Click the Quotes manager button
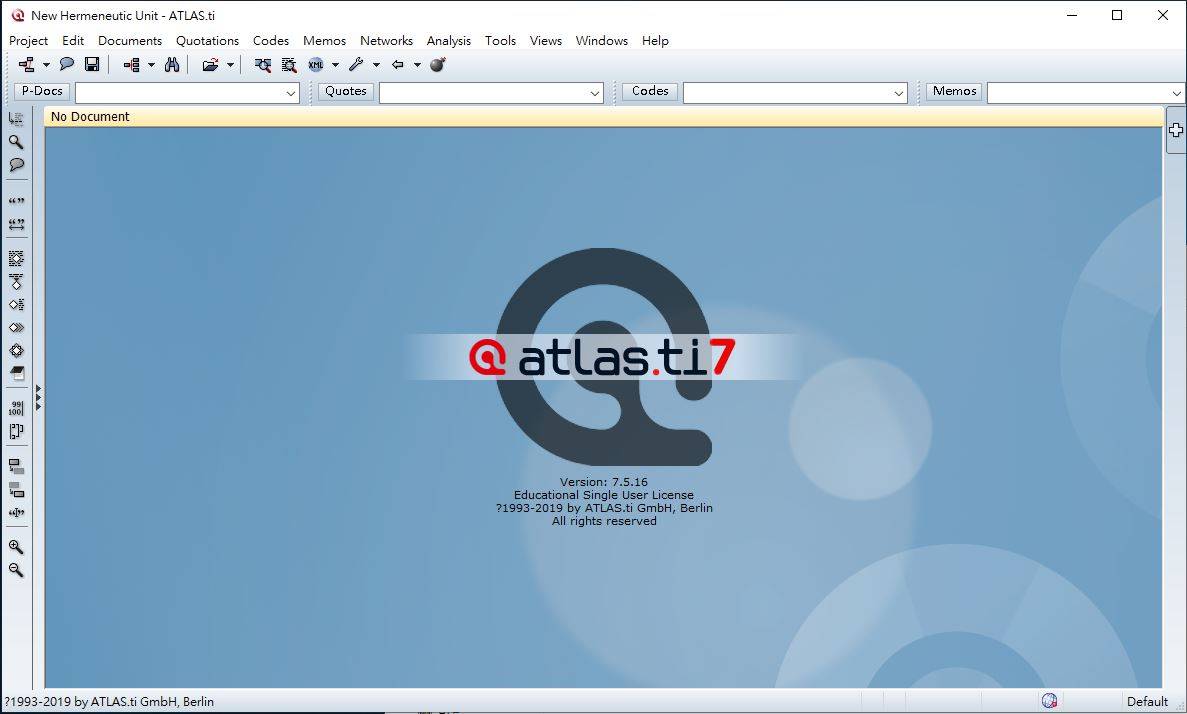This screenshot has height=714, width=1187. point(346,92)
